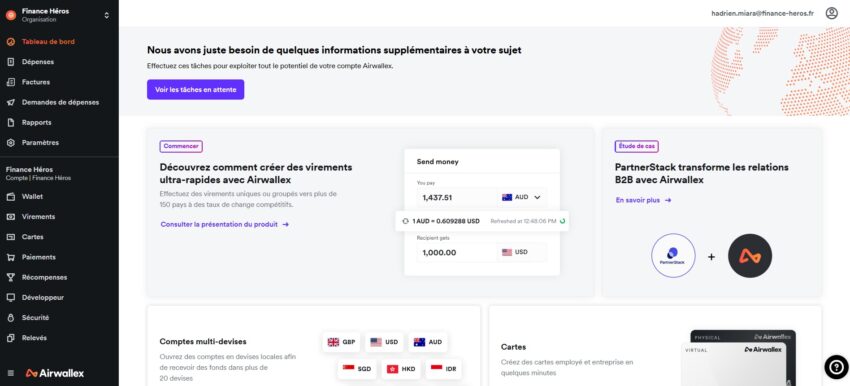The image size is (850, 386).
Task: Click the Commencer tag label
Action: [x=181, y=146]
